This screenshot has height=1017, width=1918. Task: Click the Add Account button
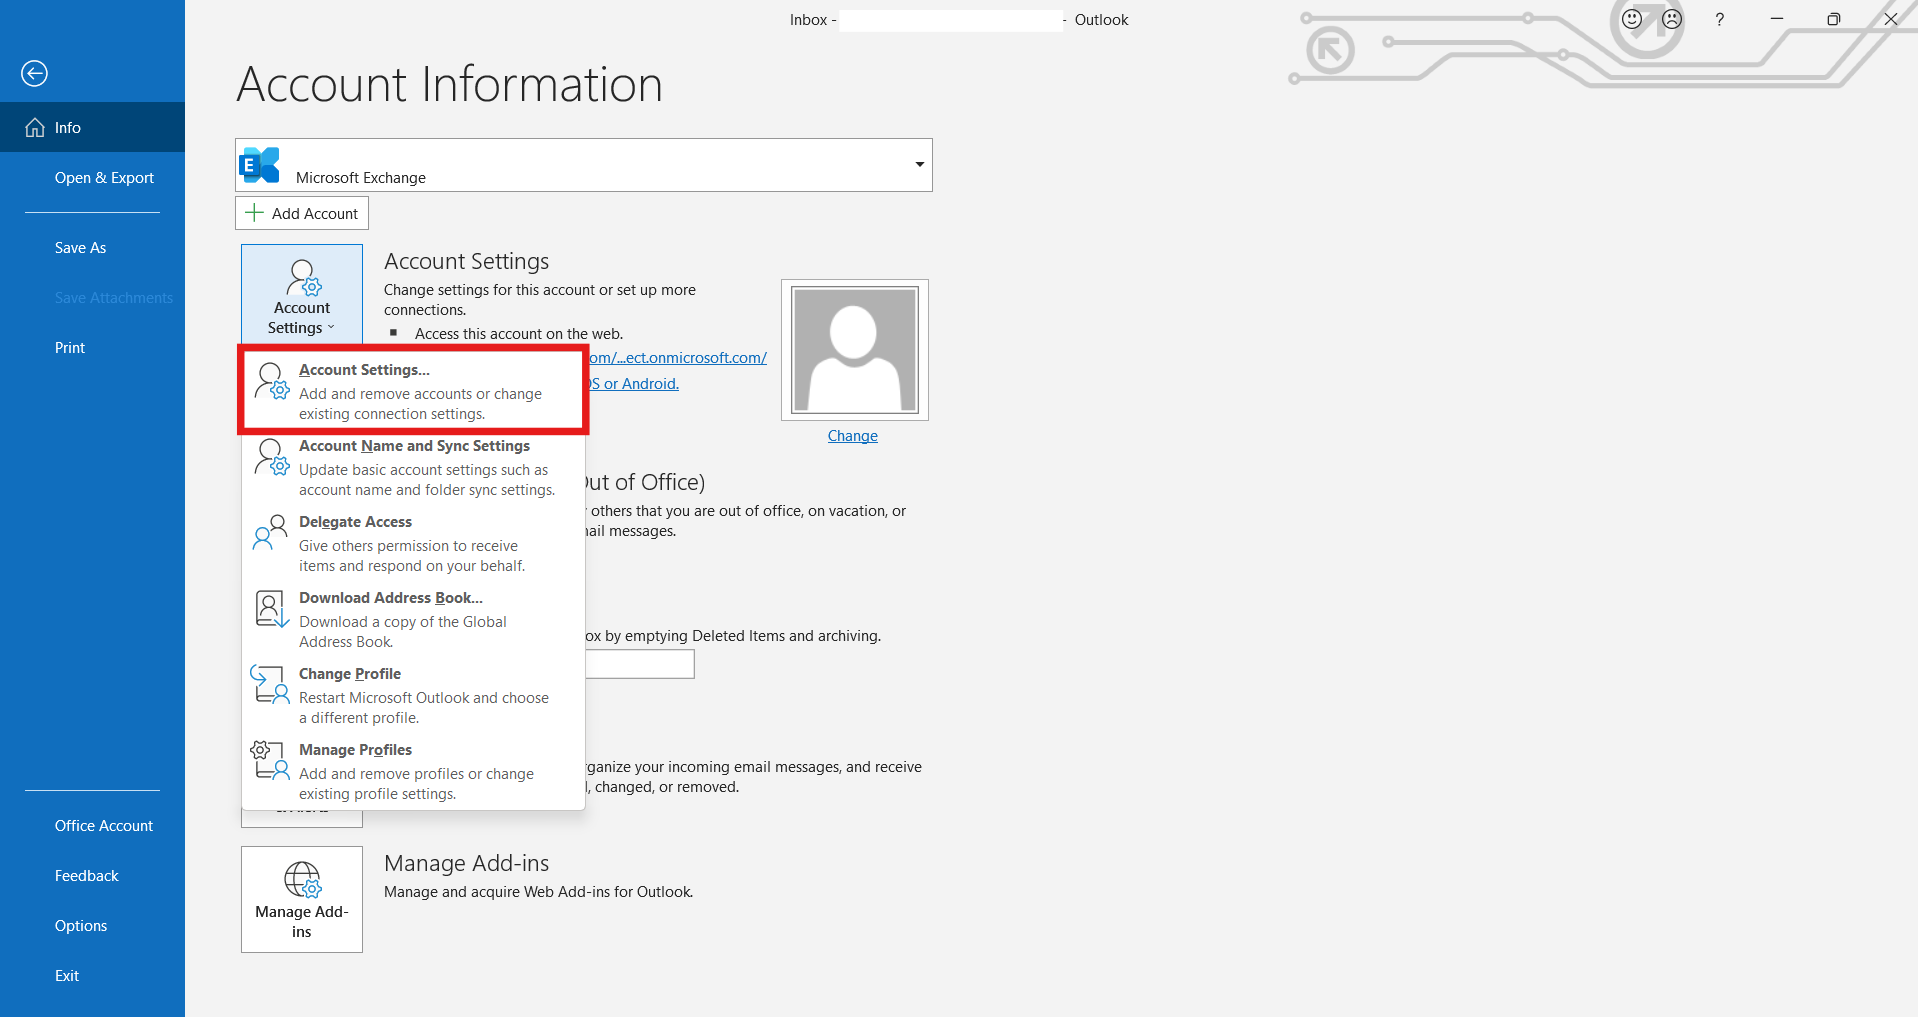point(302,213)
